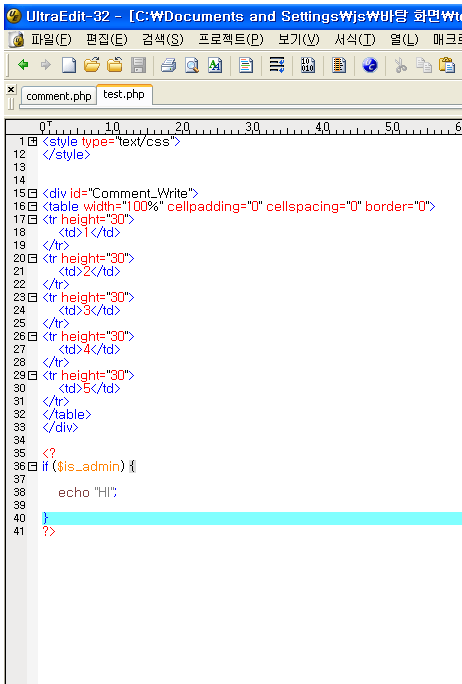
Task: Click the green Back arrow icon
Action: pyautogui.click(x=23, y=65)
